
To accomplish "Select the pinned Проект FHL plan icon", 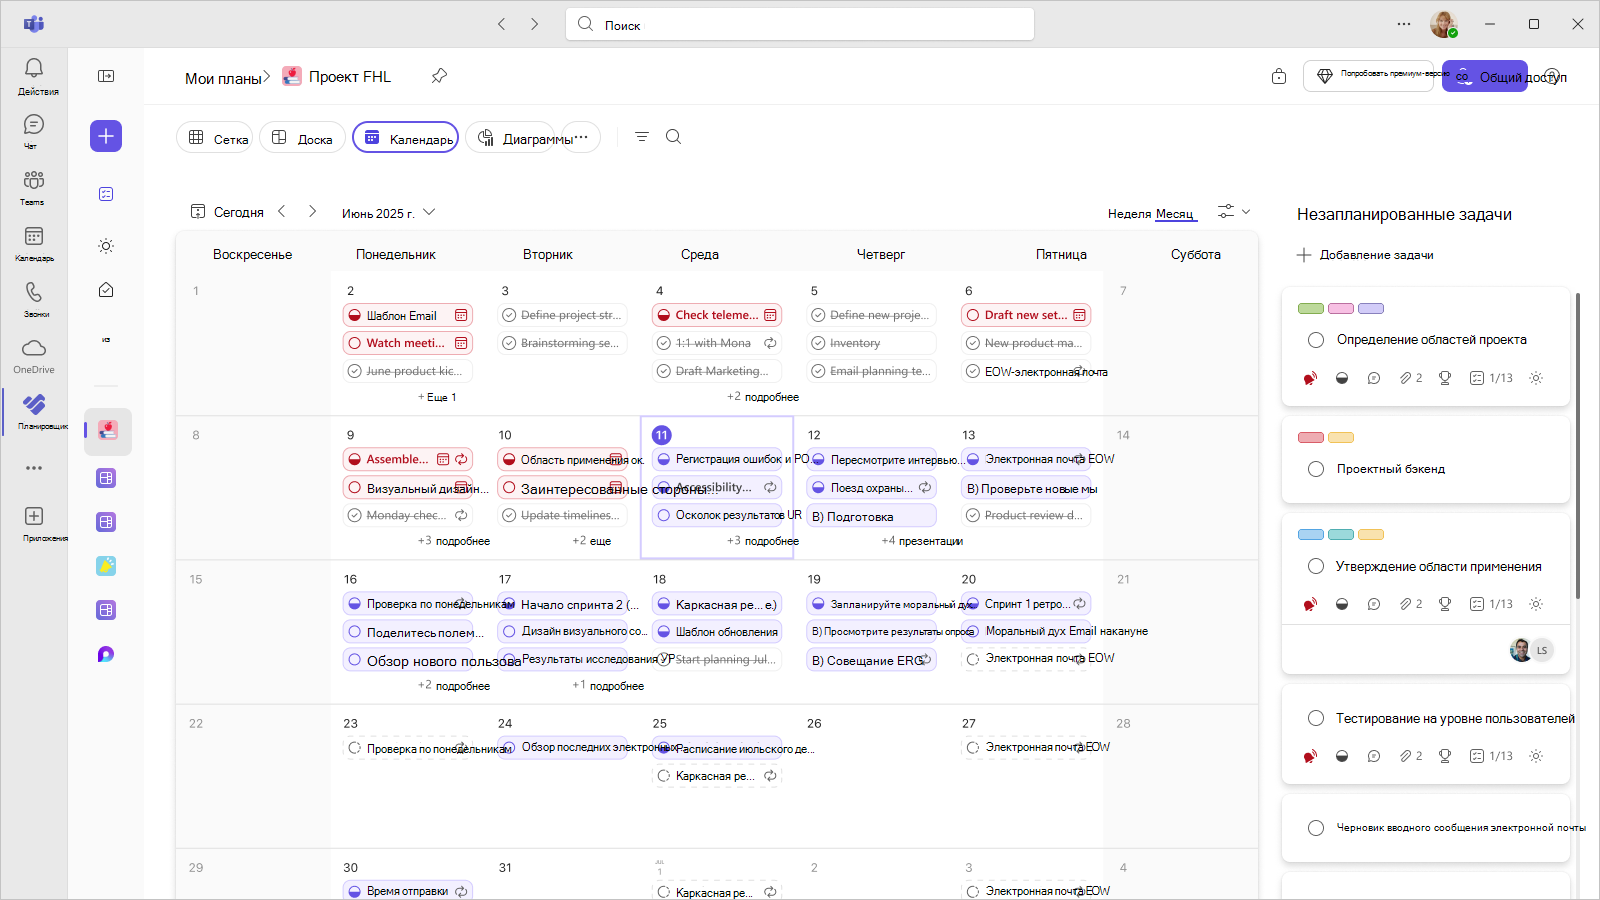I will tap(107, 430).
